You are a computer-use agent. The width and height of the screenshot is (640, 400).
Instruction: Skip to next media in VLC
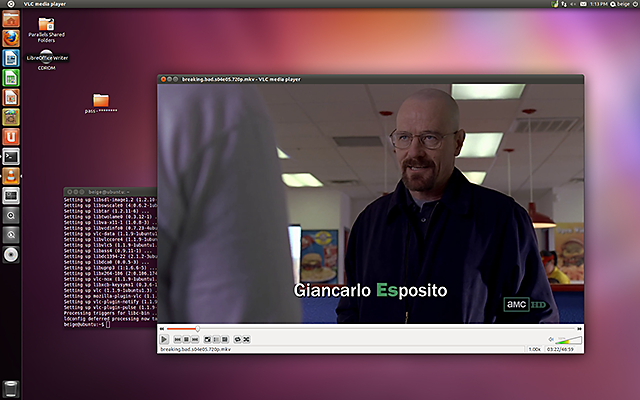pyautogui.click(x=195, y=340)
